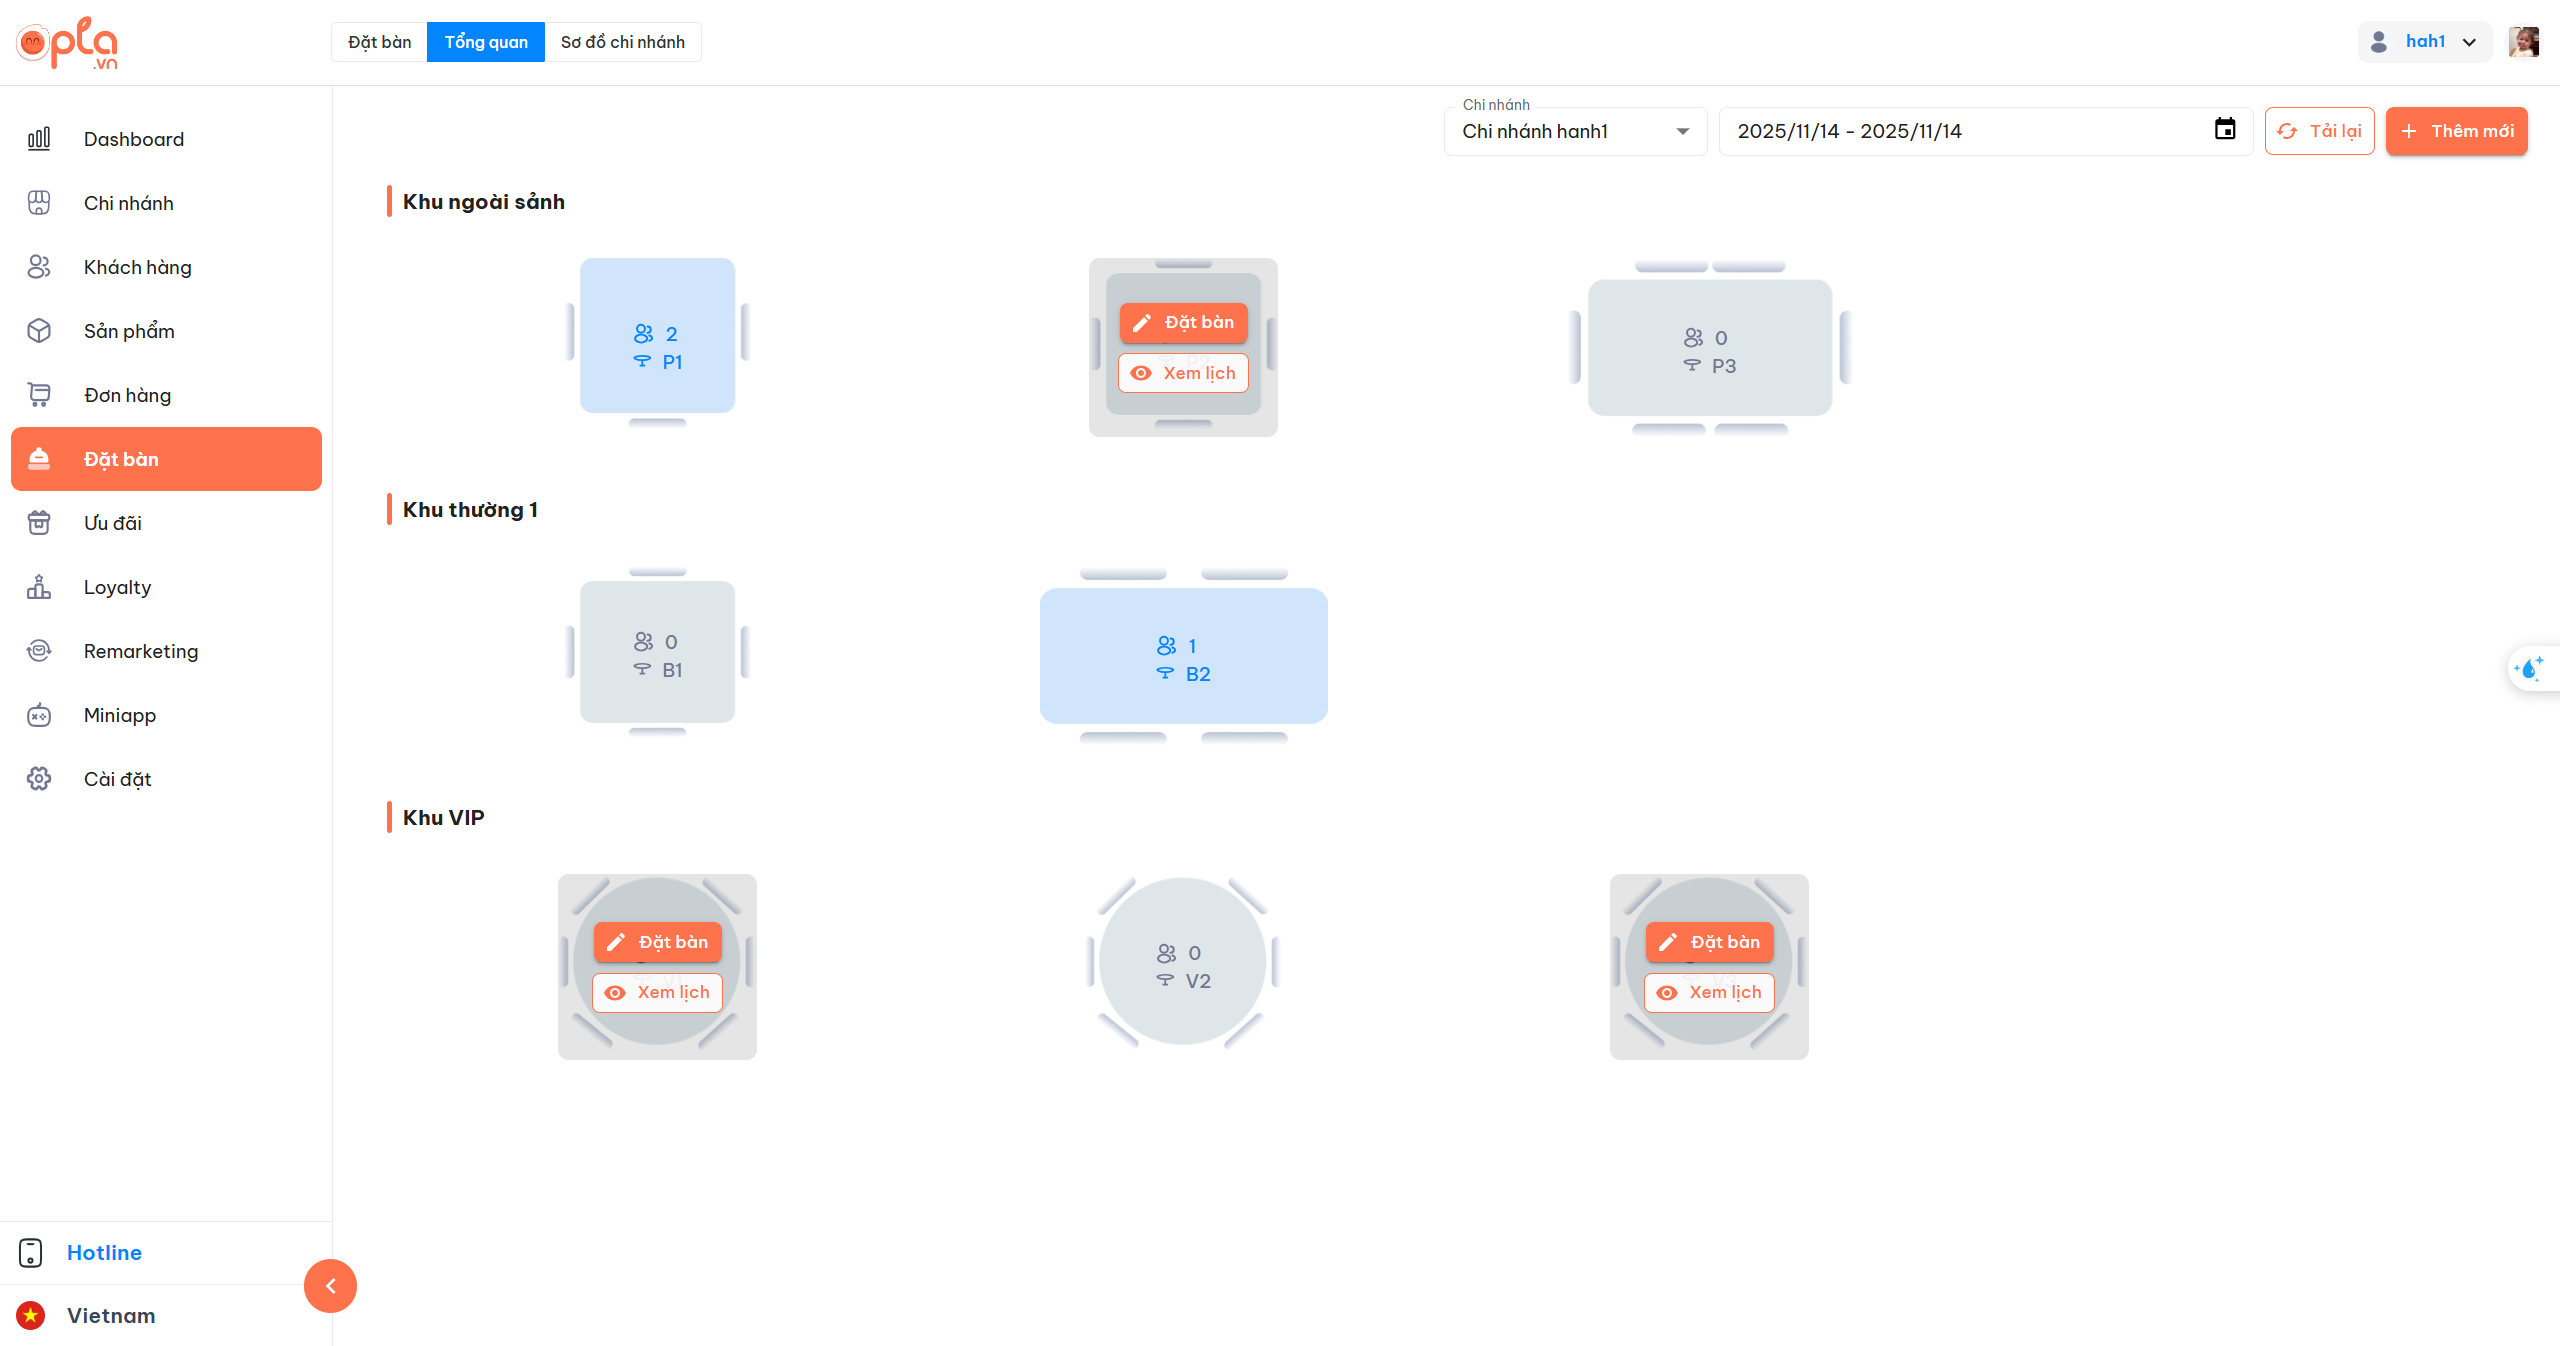Click the Sản phẩm box icon

click(x=39, y=331)
